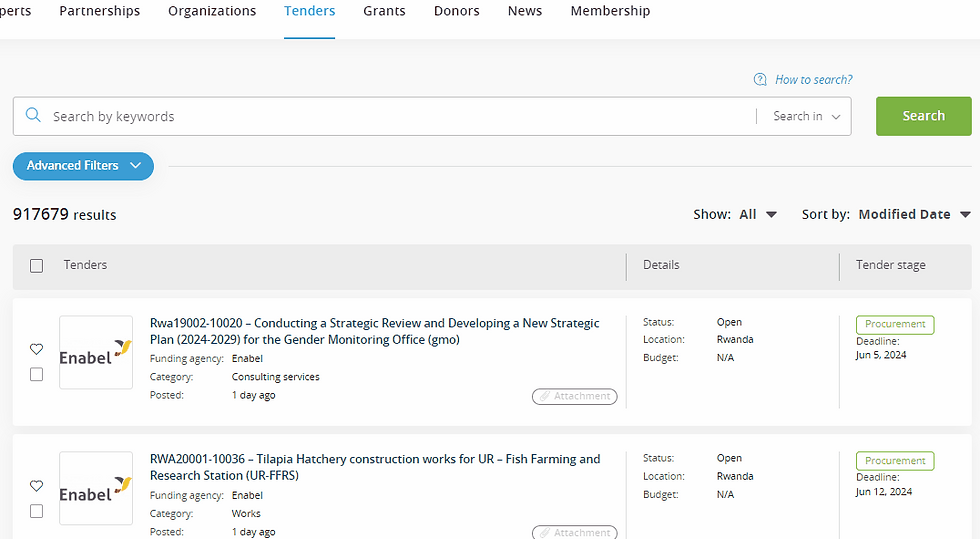Screen dimensions: 980x539
Task: Switch to the Grants tab
Action: point(384,11)
